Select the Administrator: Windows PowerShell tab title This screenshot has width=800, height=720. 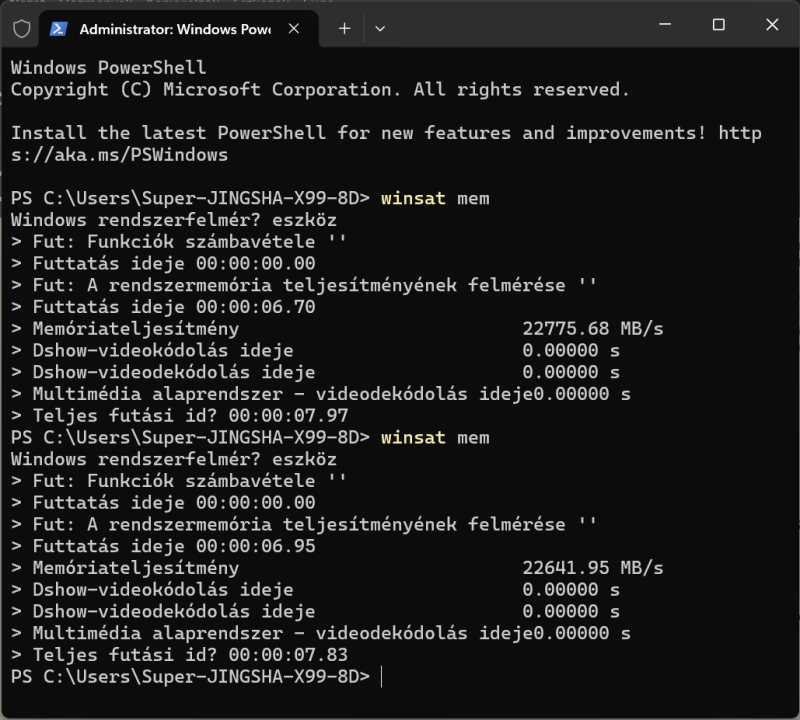(175, 30)
